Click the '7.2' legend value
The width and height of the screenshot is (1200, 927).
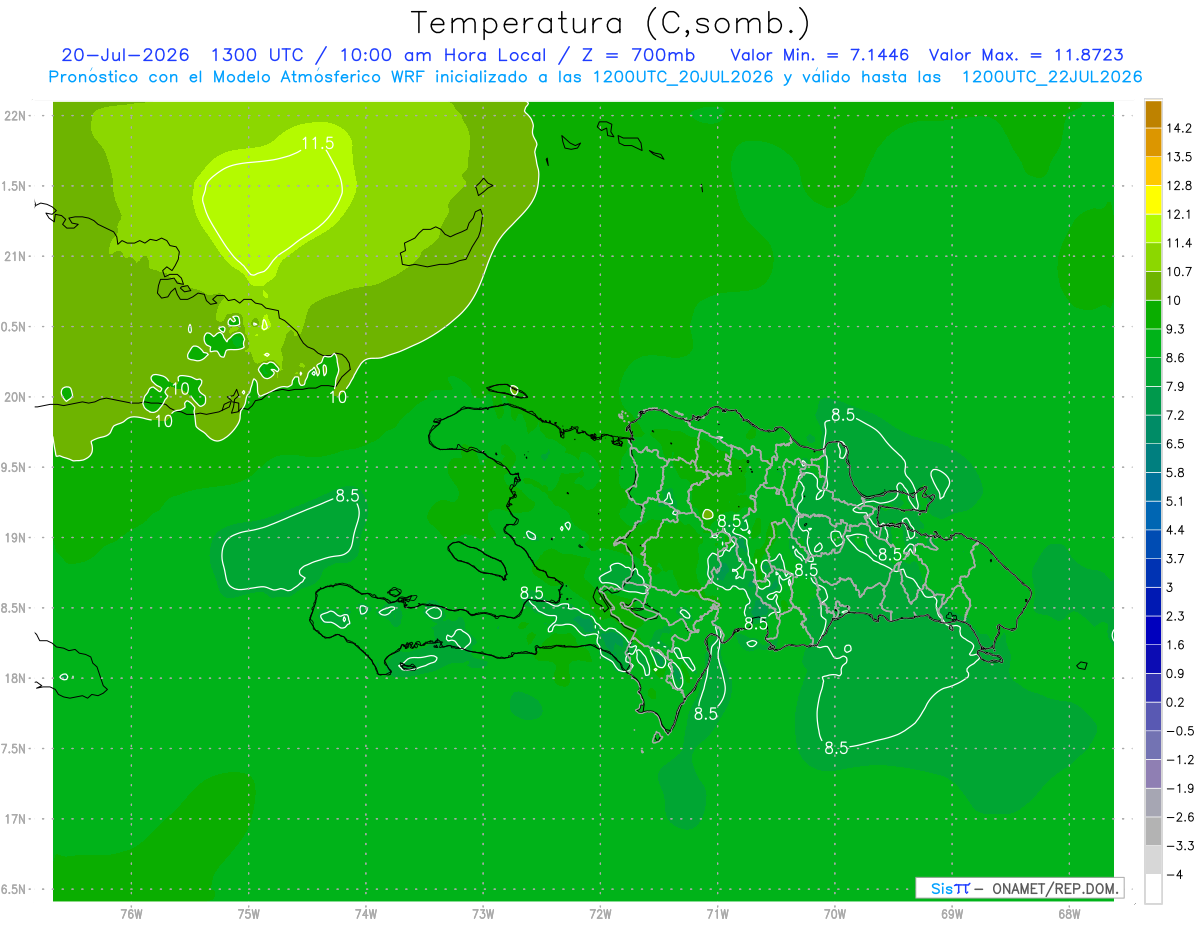tap(1176, 415)
